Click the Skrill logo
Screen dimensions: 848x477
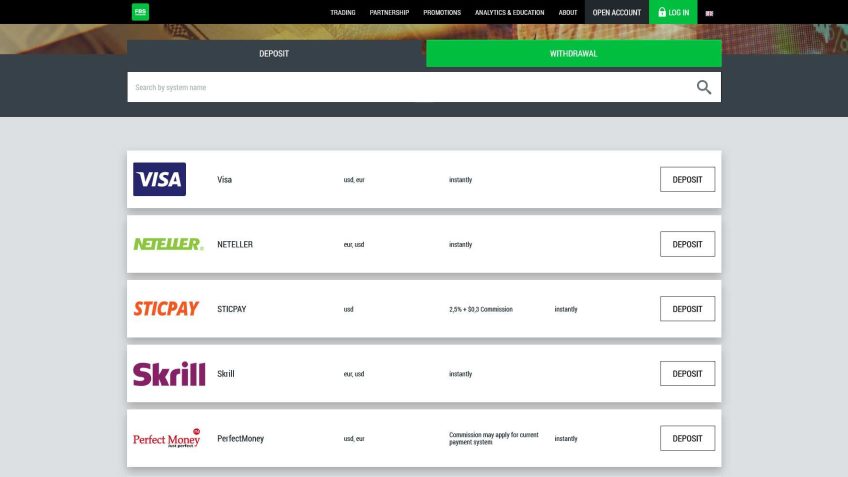point(168,374)
